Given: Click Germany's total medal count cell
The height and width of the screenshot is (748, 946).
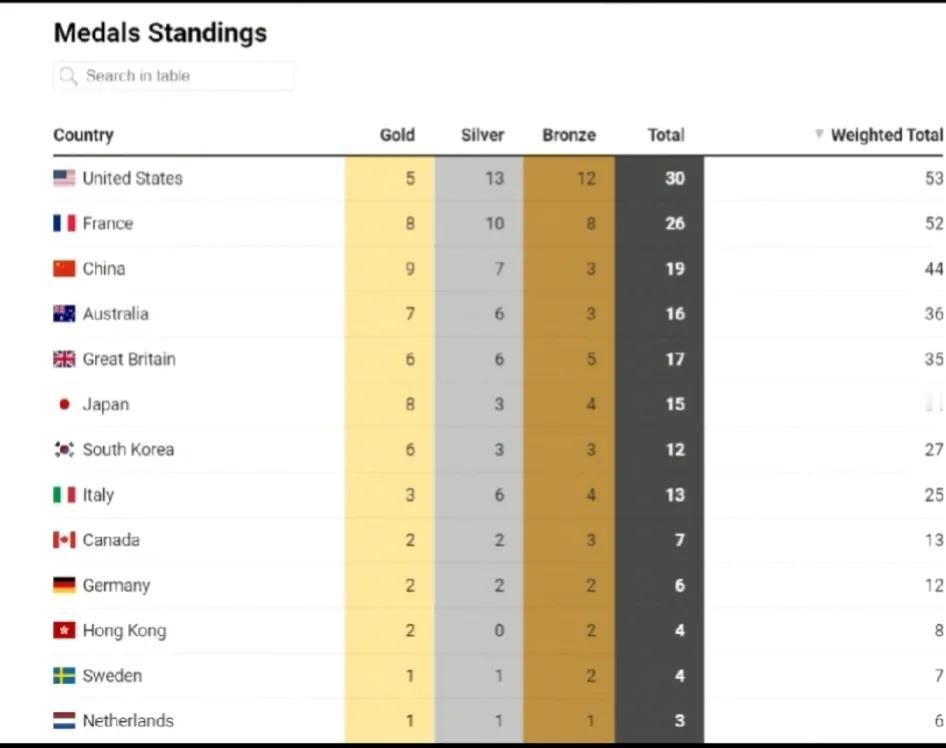Looking at the screenshot, I should [x=679, y=586].
